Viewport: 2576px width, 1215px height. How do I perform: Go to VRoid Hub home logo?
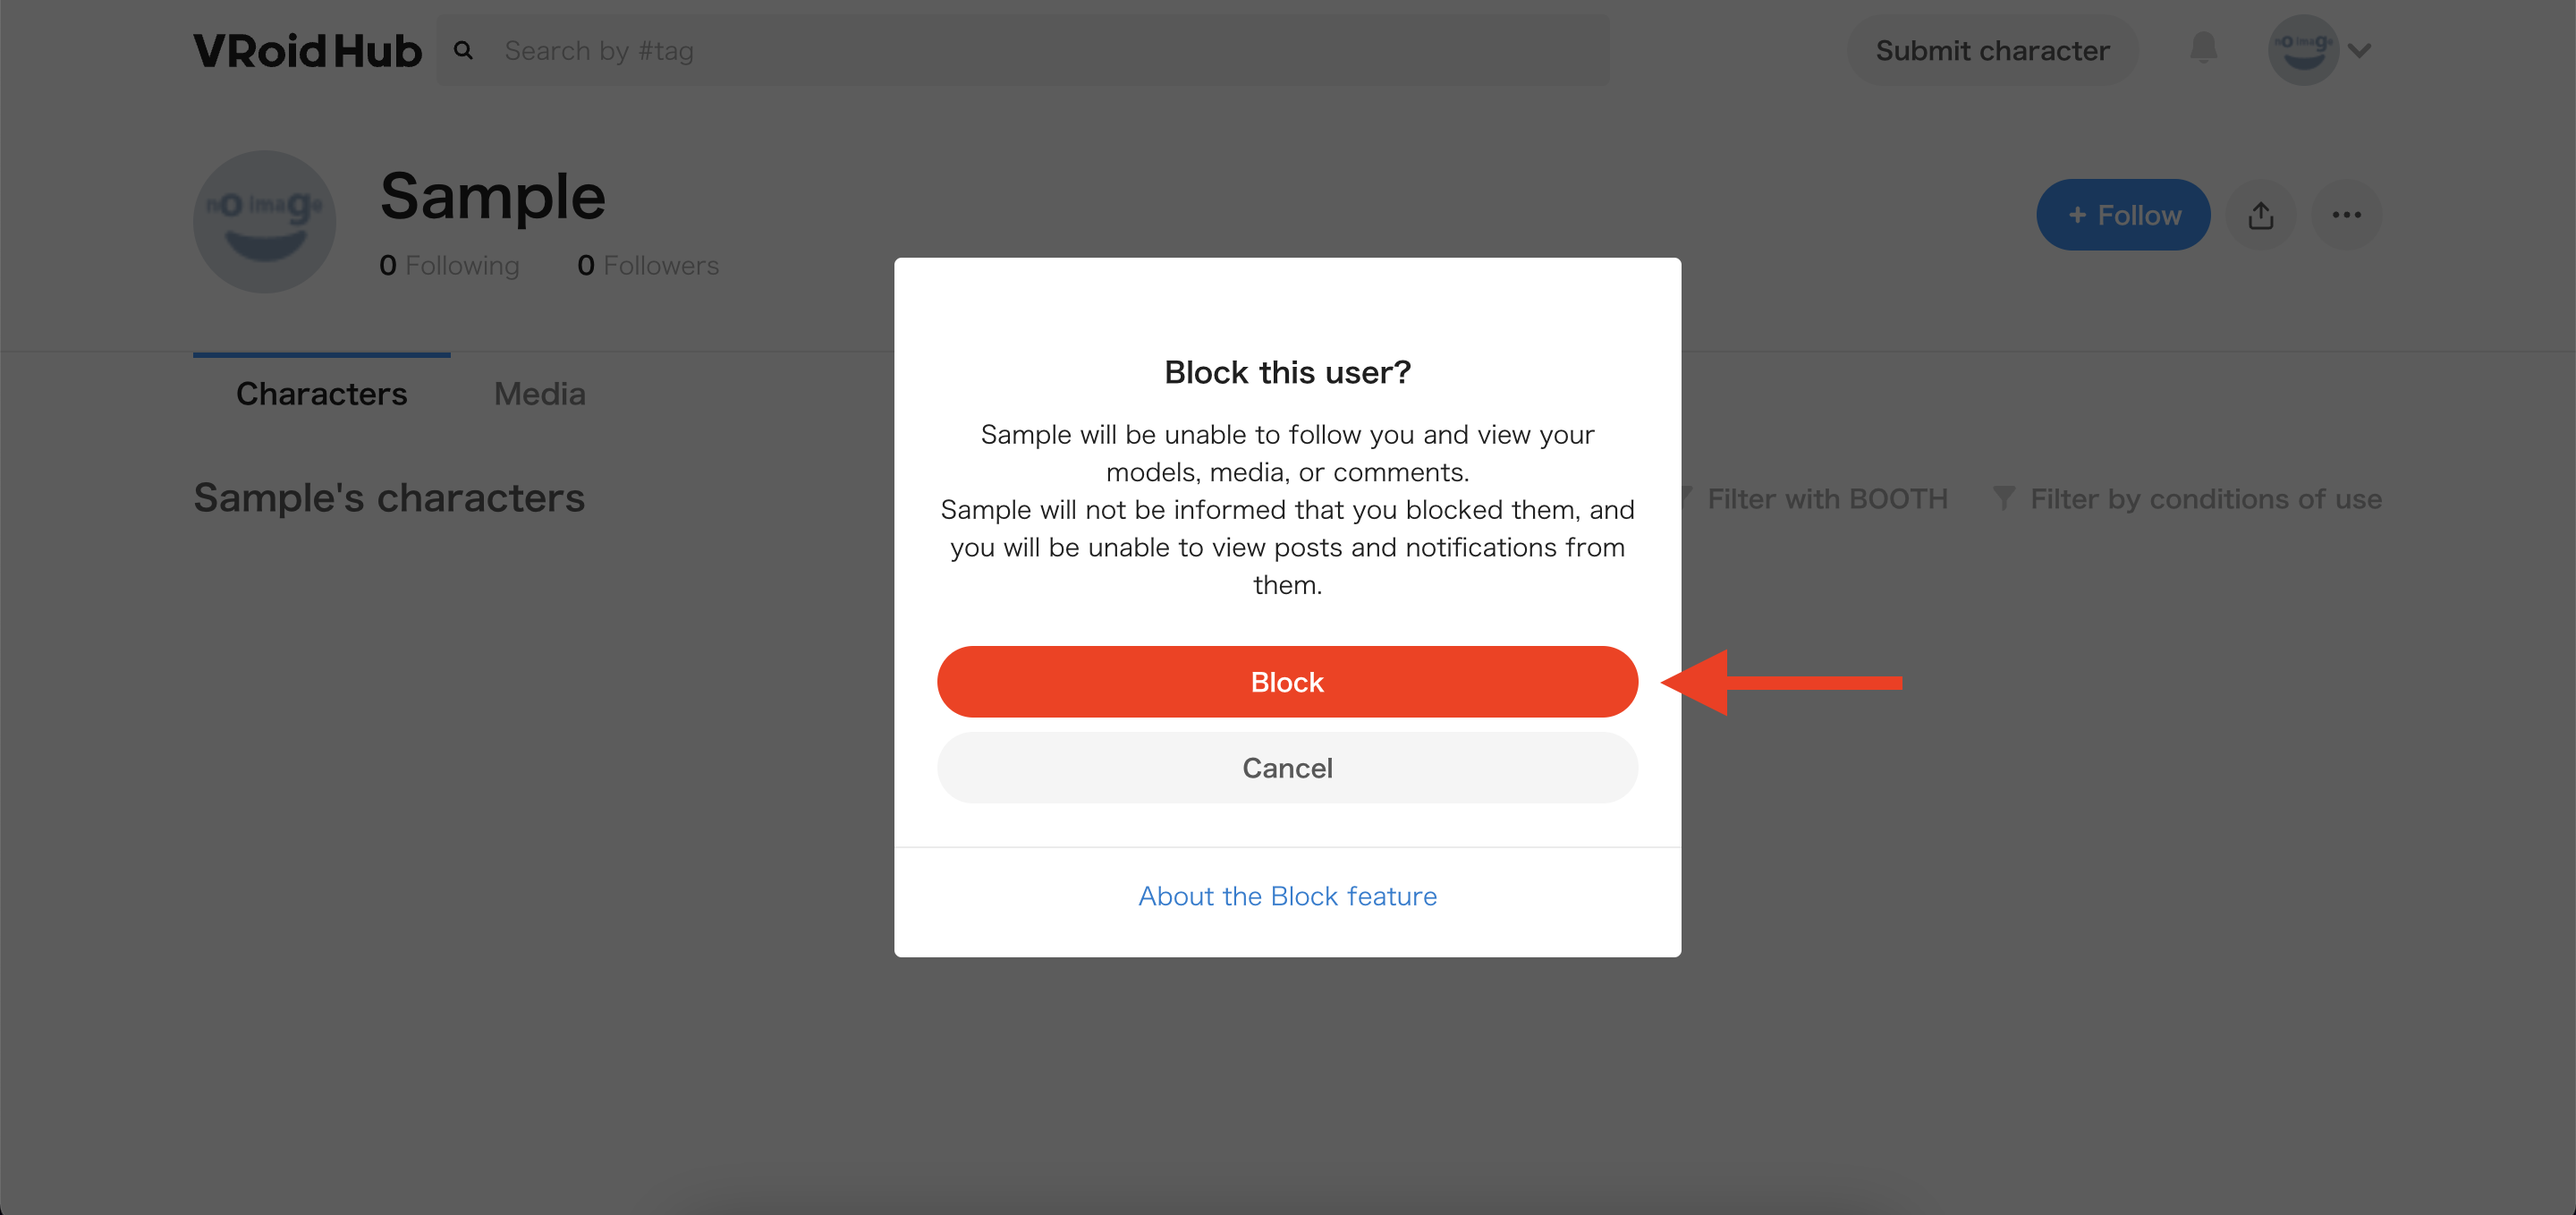tap(307, 50)
